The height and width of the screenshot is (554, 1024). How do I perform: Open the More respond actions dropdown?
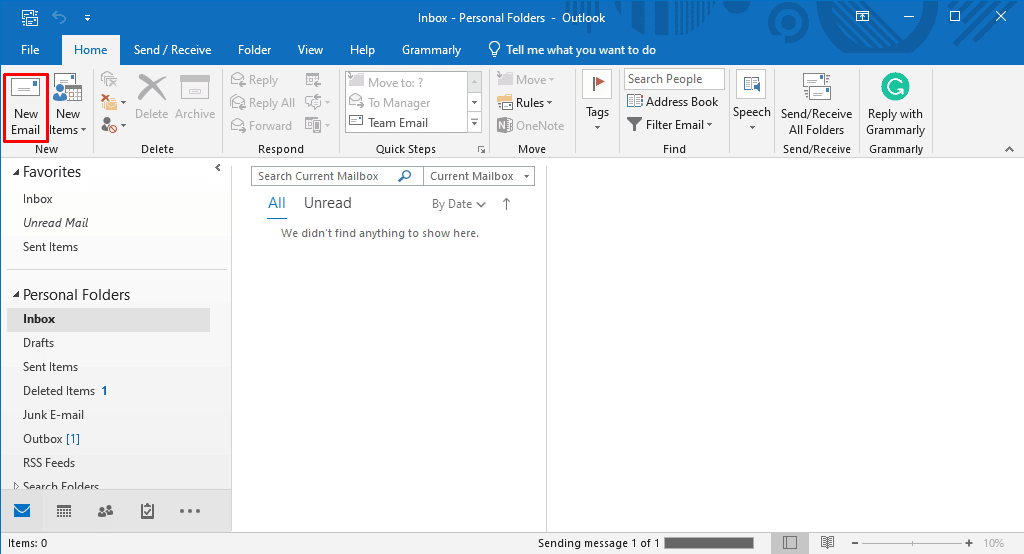317,125
